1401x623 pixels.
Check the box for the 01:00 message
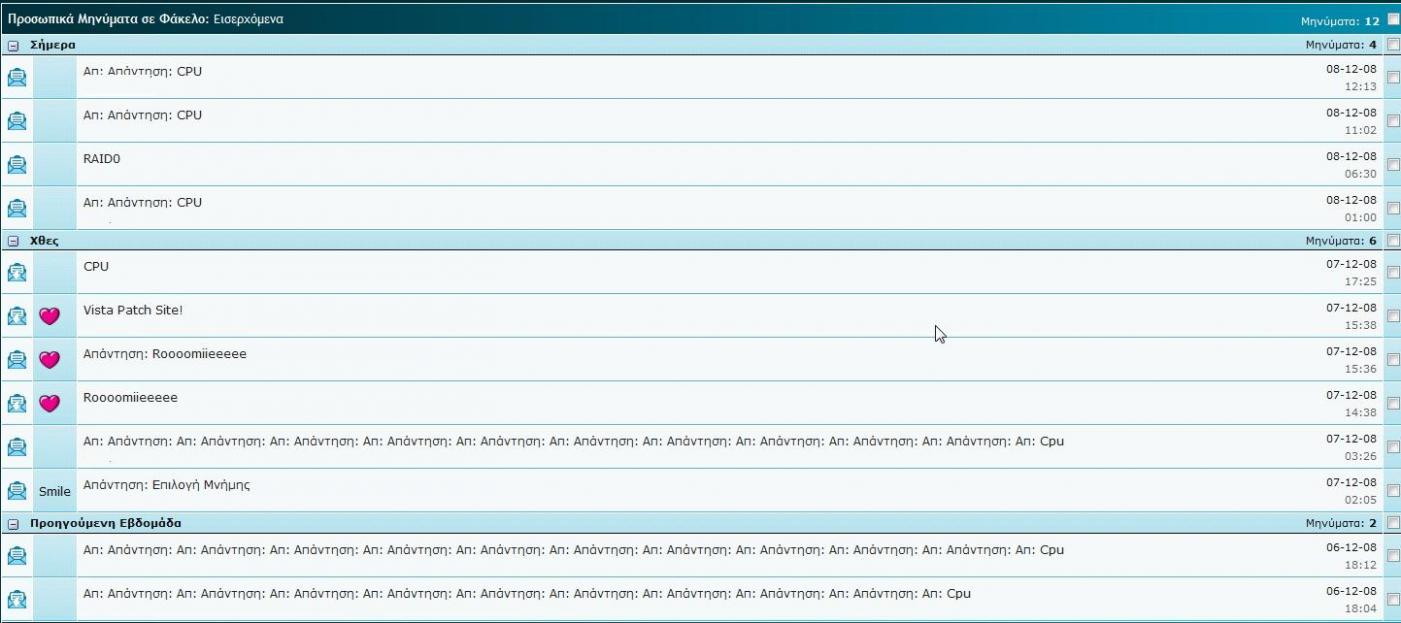[1394, 210]
